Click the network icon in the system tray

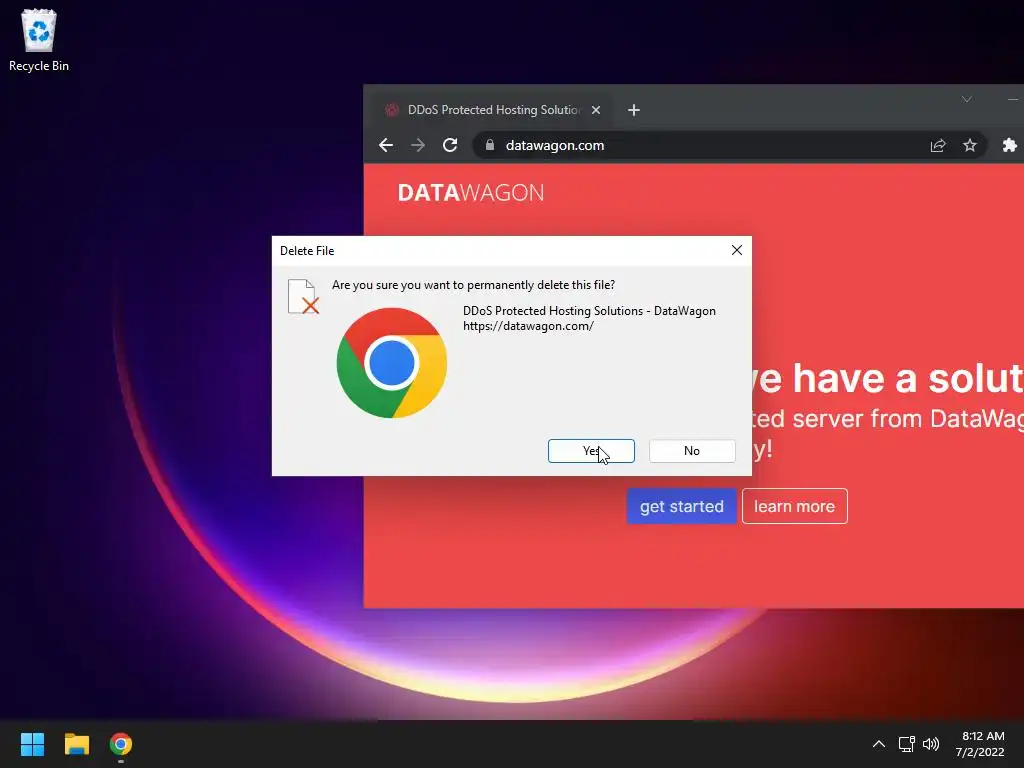[906, 744]
